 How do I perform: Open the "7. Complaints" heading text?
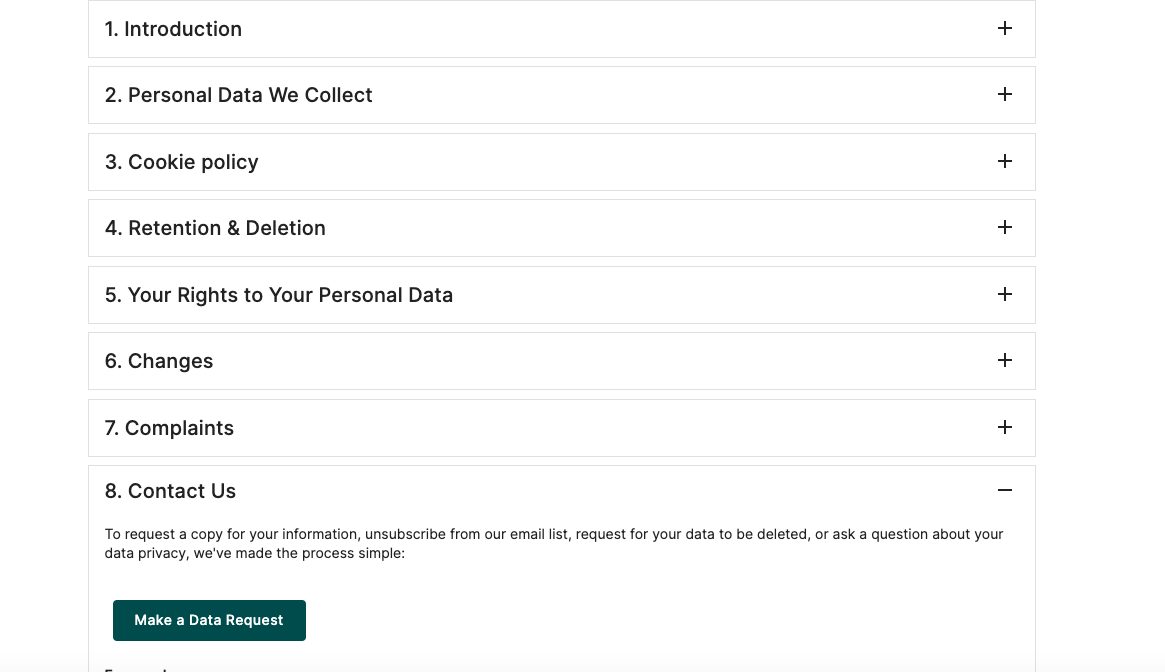[169, 428]
